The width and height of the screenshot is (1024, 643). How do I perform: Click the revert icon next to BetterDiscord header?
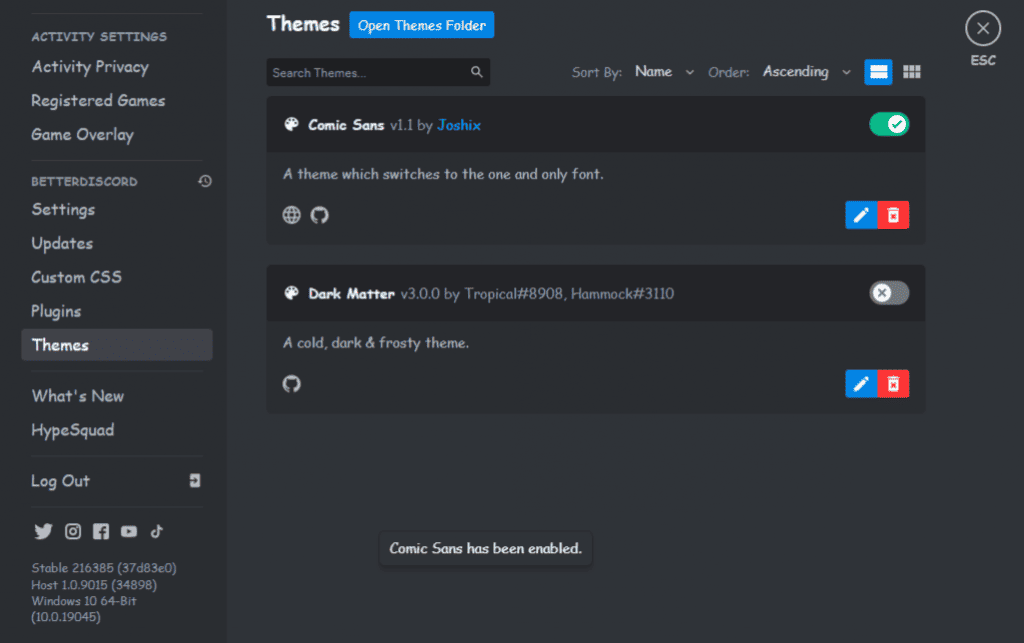[x=204, y=181]
